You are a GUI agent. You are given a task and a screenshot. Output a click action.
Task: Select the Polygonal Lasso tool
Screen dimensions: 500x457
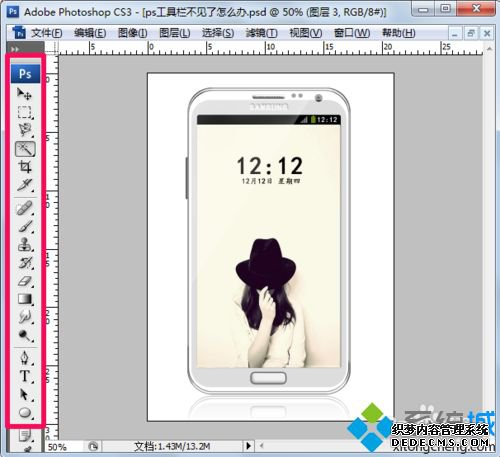(x=24, y=130)
